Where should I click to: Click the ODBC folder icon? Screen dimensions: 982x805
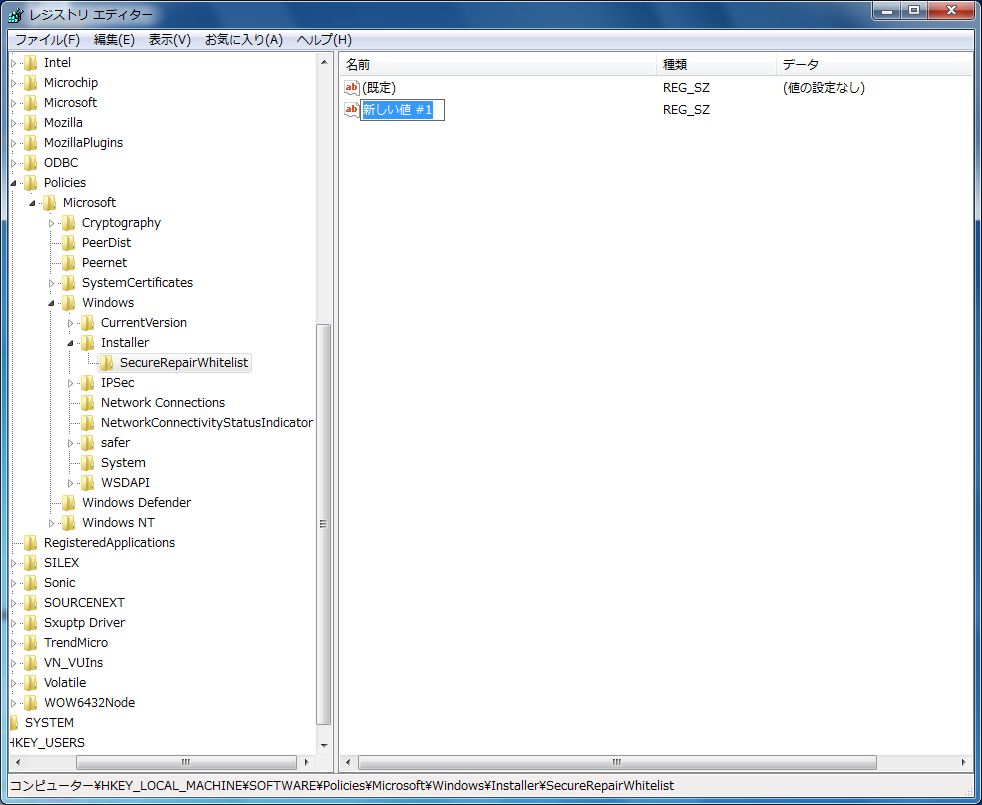31,163
